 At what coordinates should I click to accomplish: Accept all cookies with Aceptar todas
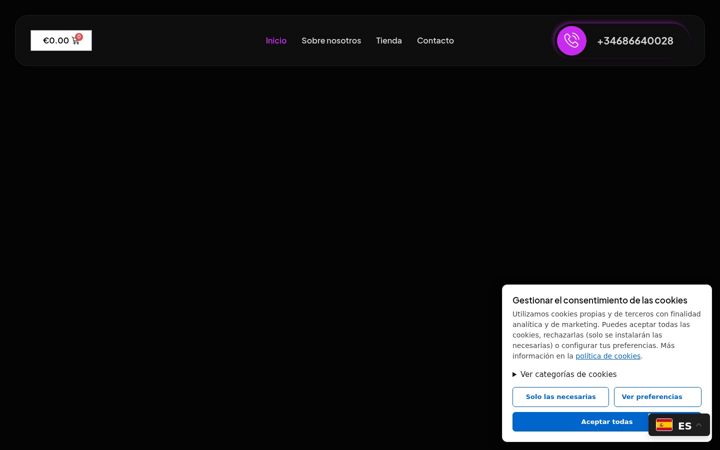point(607,422)
